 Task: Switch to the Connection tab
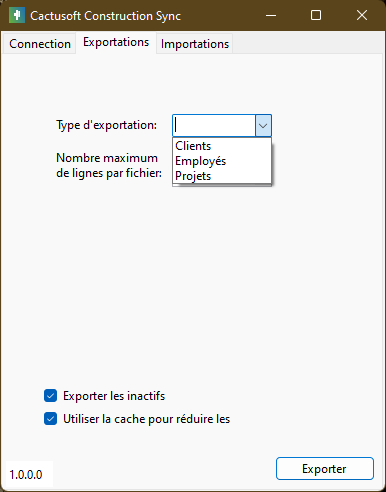40,44
